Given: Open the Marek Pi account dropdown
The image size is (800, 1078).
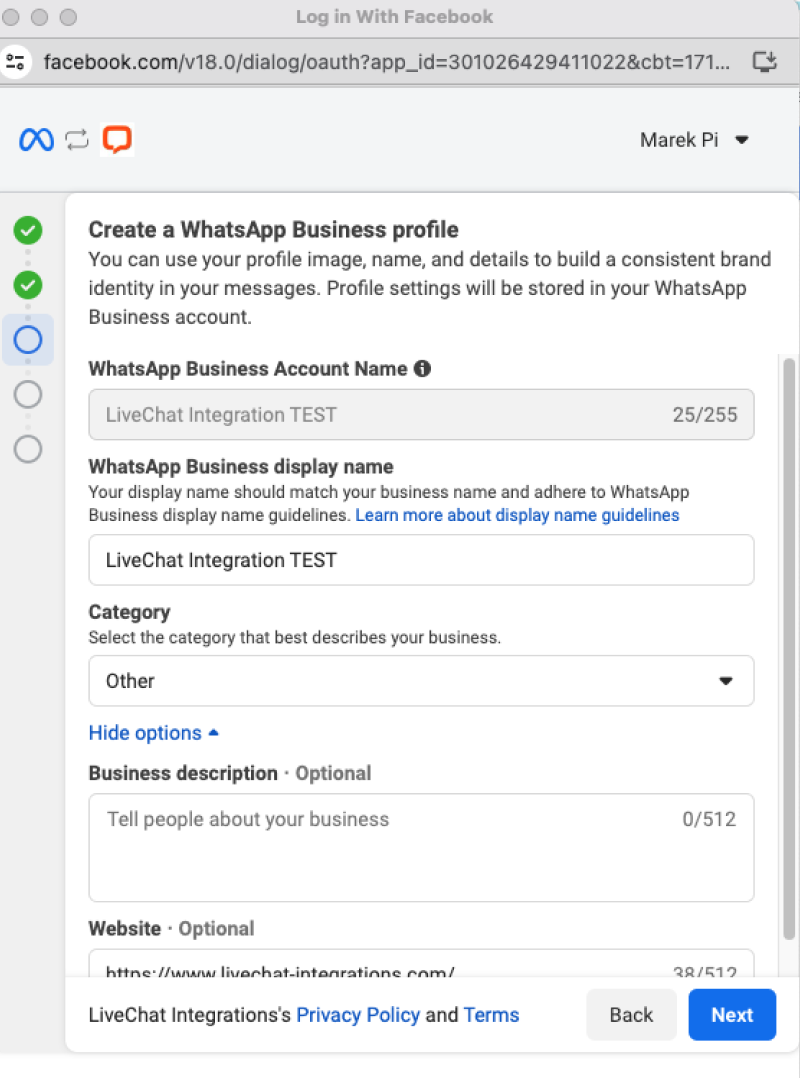Looking at the screenshot, I should pyautogui.click(x=694, y=140).
